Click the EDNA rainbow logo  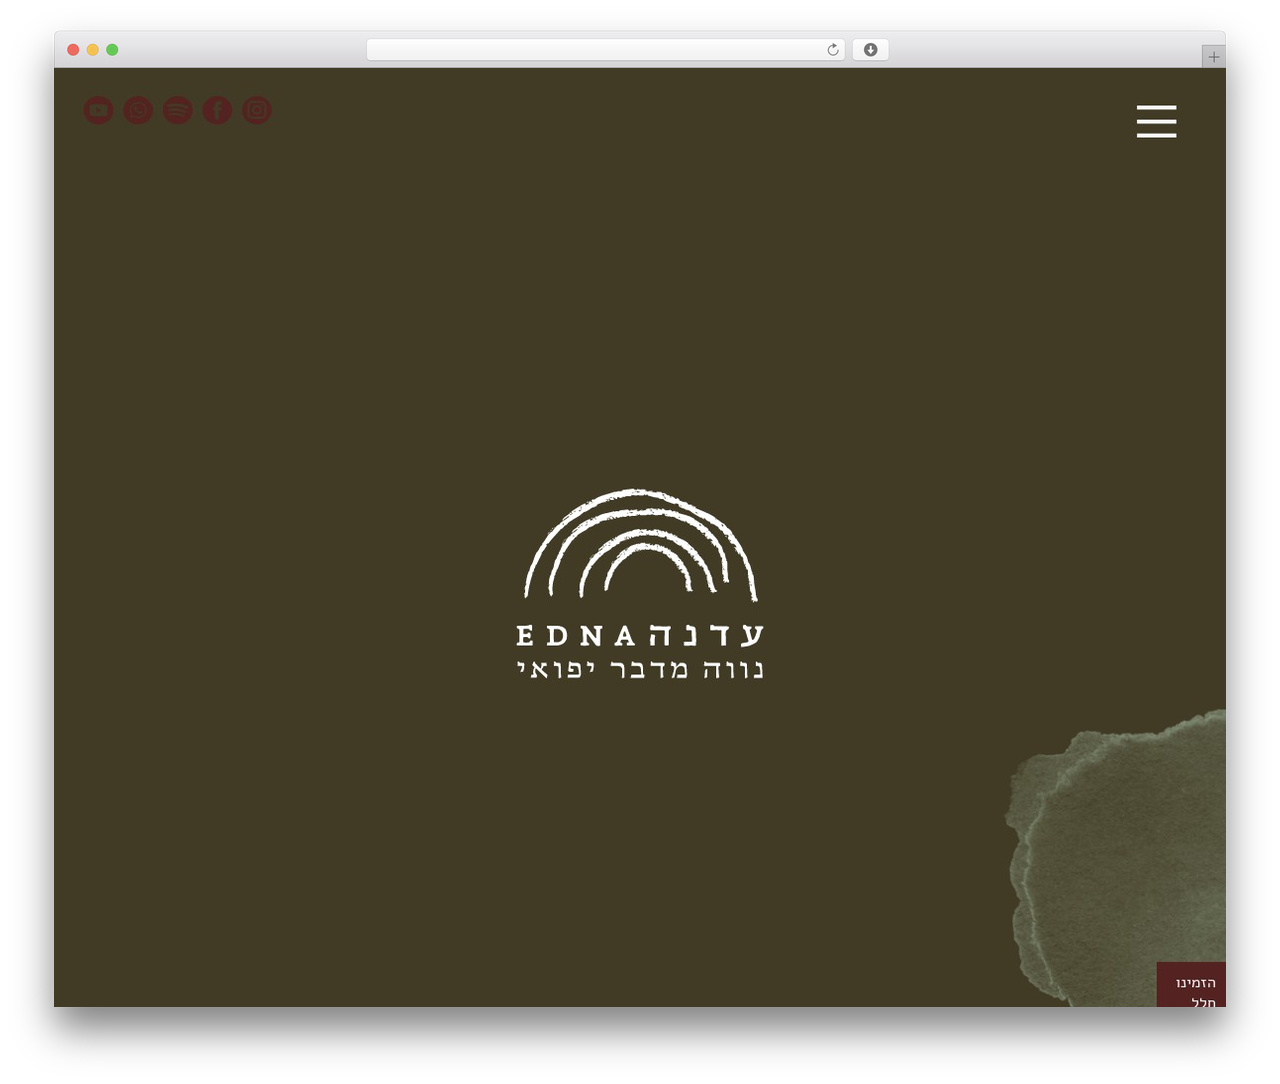coord(640,585)
